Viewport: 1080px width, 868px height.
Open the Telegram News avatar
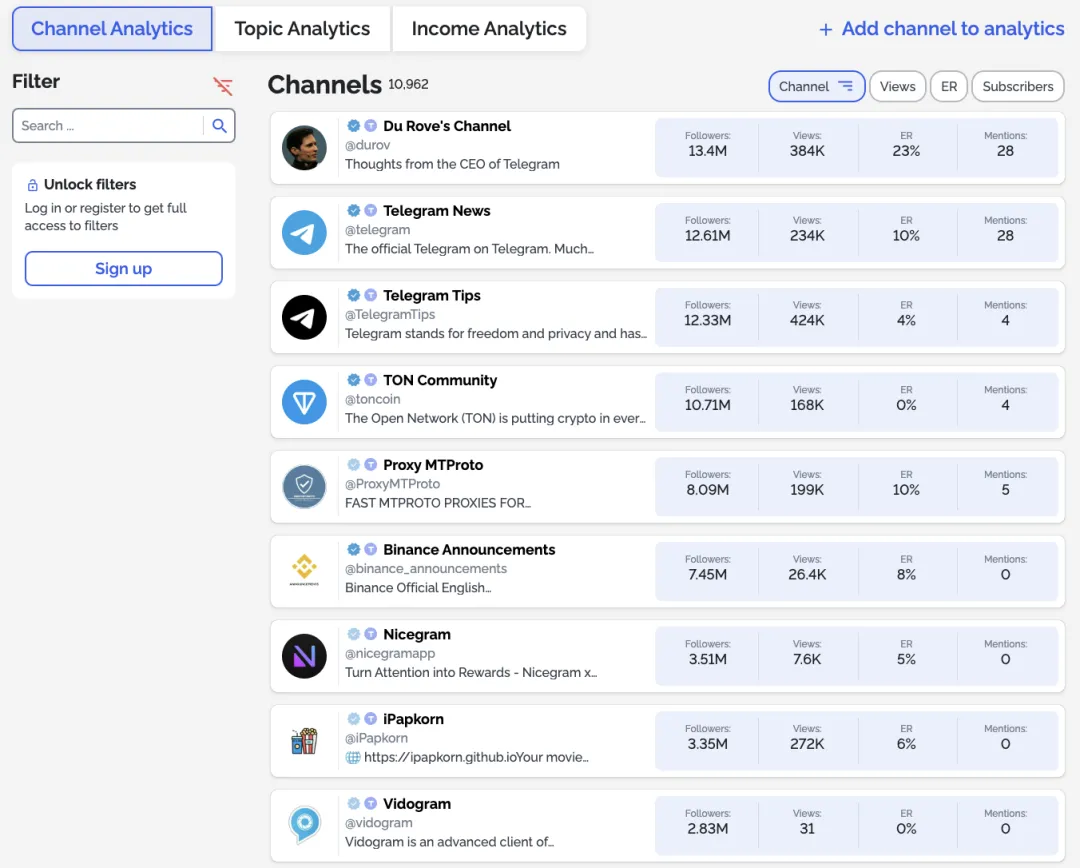[x=304, y=232]
